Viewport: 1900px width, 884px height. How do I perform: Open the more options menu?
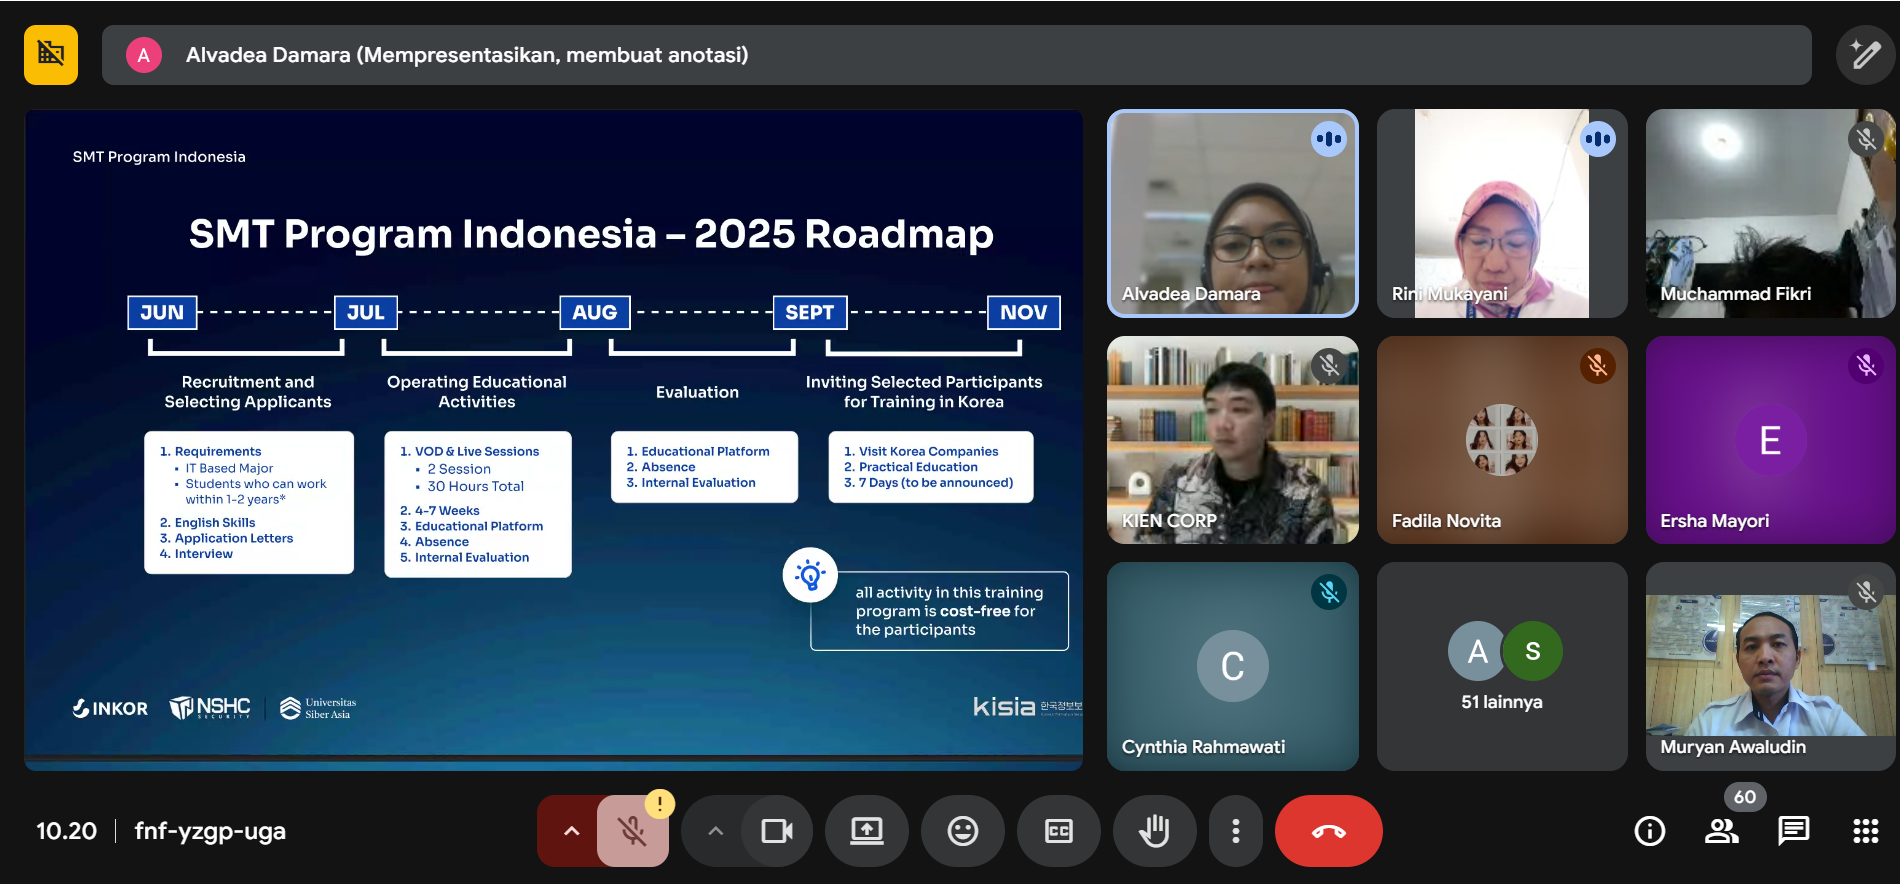tap(1236, 831)
